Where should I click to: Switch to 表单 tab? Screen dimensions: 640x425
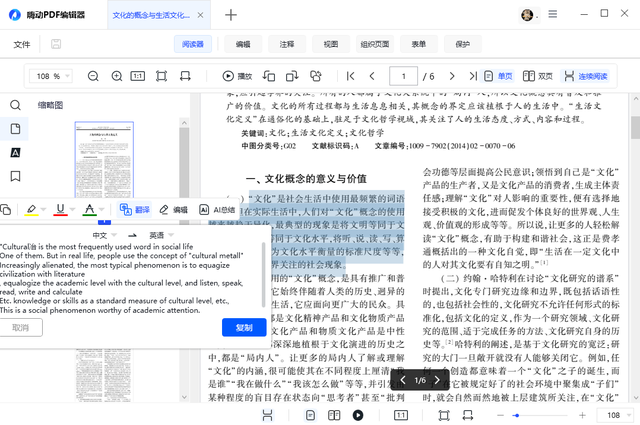(x=419, y=44)
